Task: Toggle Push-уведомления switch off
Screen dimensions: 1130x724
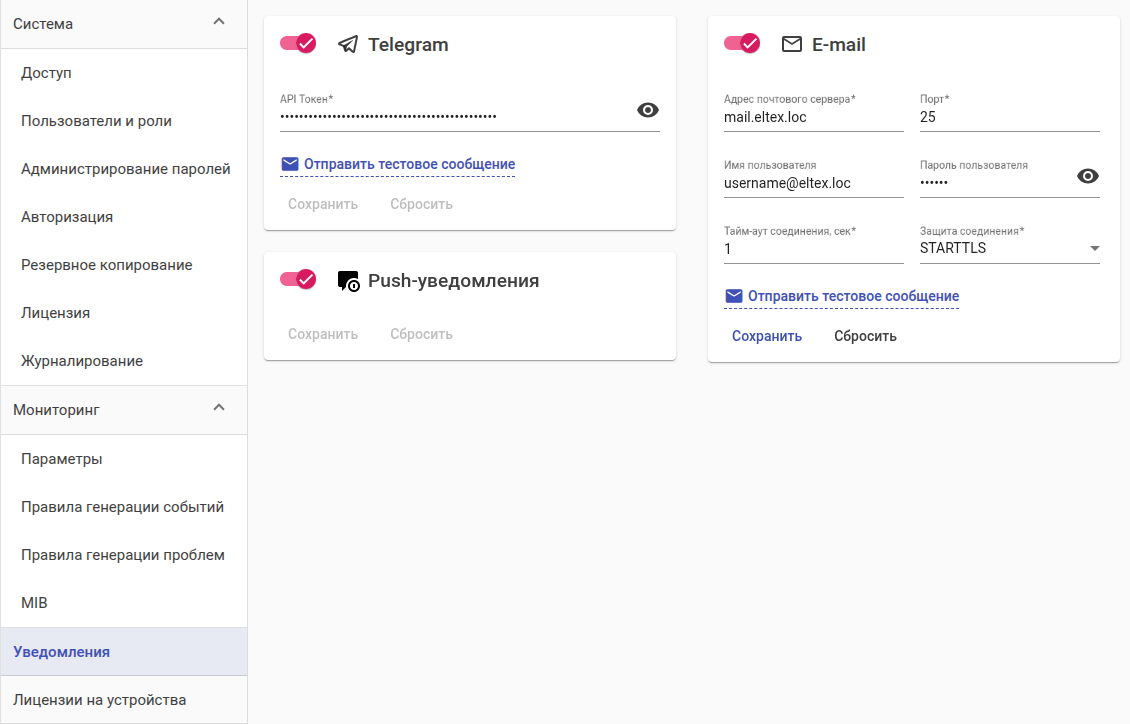Action: tap(298, 280)
